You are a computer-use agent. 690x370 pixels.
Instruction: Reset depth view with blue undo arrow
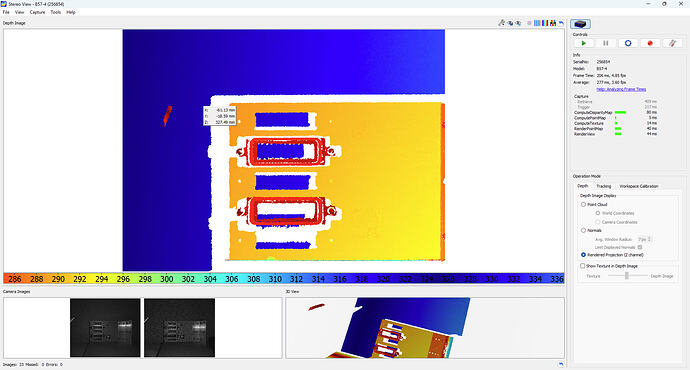[x=561, y=23]
